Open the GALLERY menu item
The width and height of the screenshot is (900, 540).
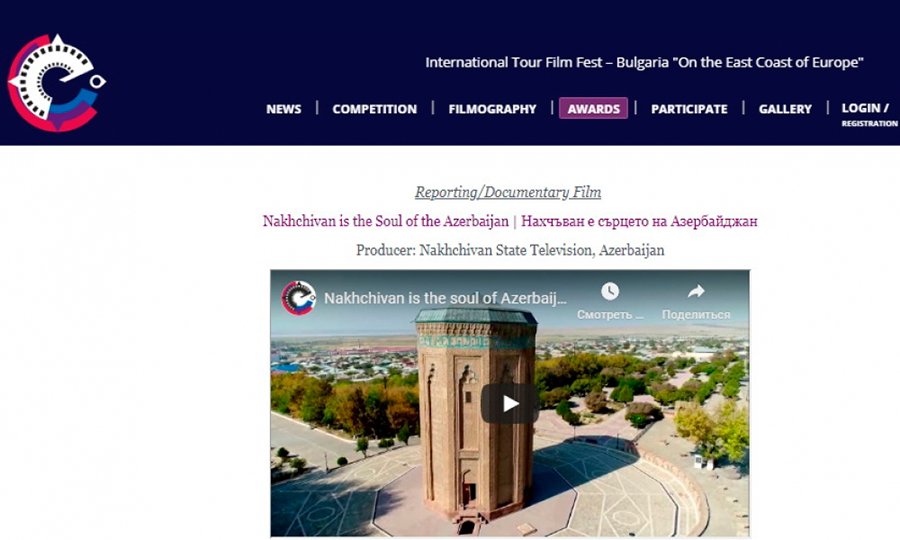[x=785, y=108]
